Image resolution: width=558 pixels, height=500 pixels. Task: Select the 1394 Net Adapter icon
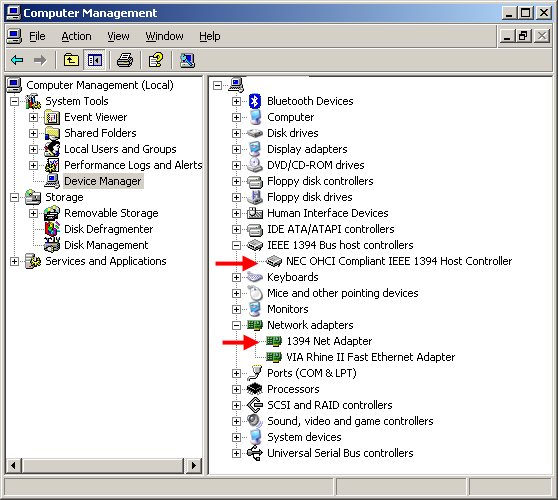(x=274, y=341)
